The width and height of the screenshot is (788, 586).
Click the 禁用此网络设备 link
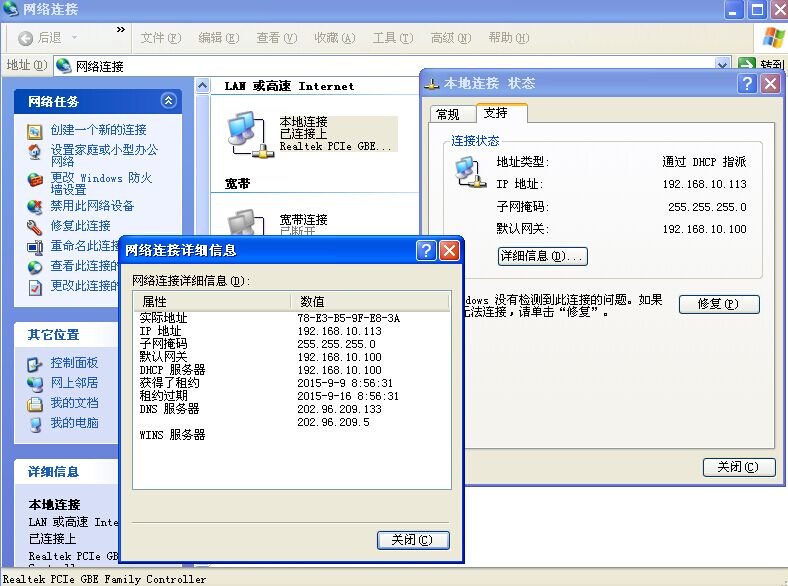point(92,206)
